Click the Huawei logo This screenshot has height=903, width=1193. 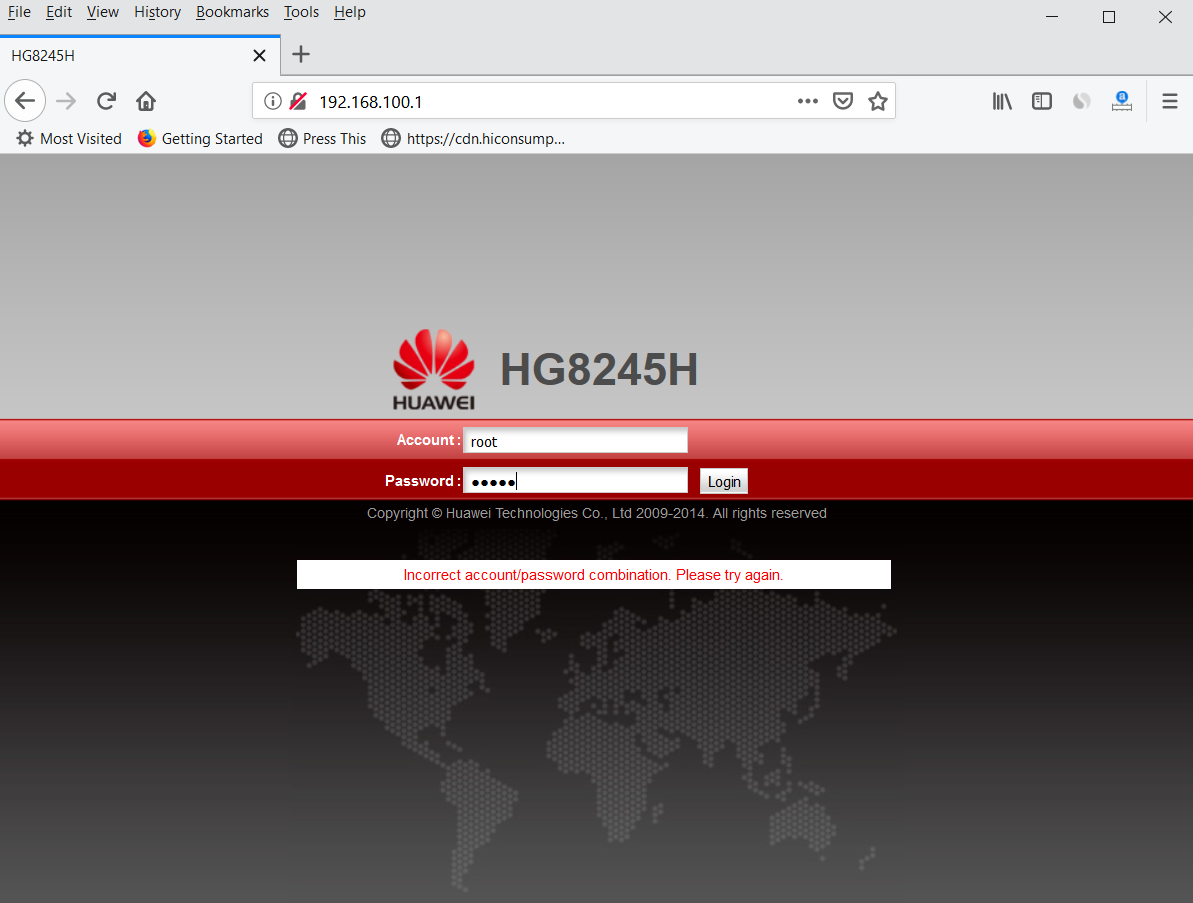(x=434, y=370)
